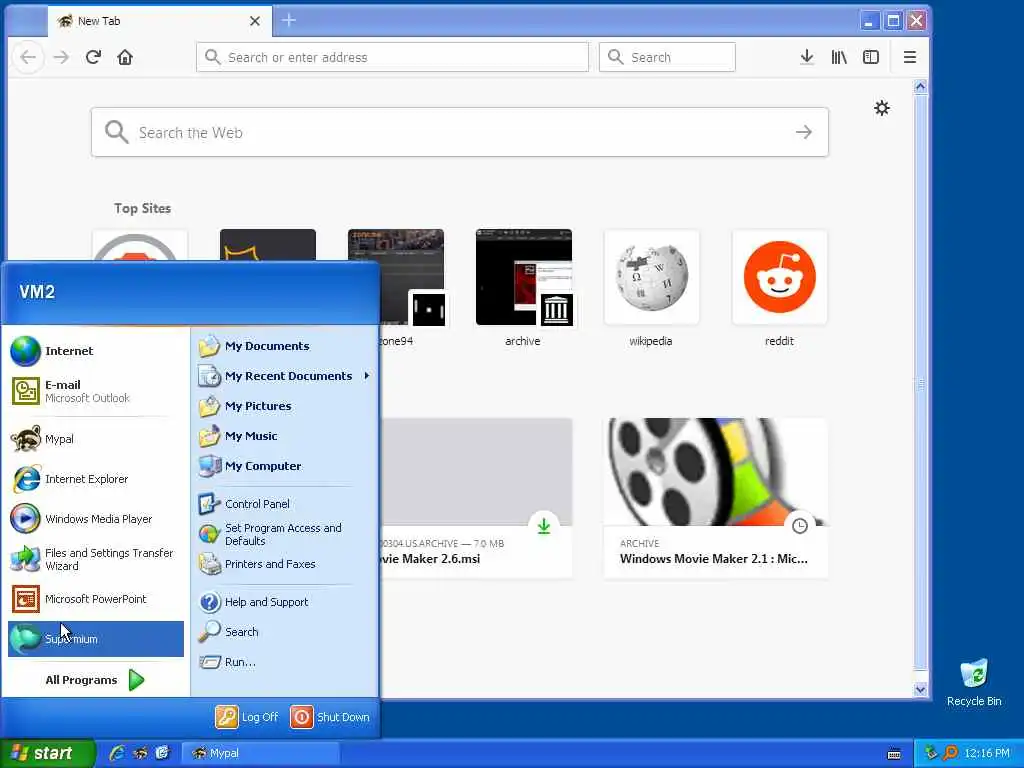Go to browser home page
Image resolution: width=1024 pixels, height=768 pixels.
125,57
